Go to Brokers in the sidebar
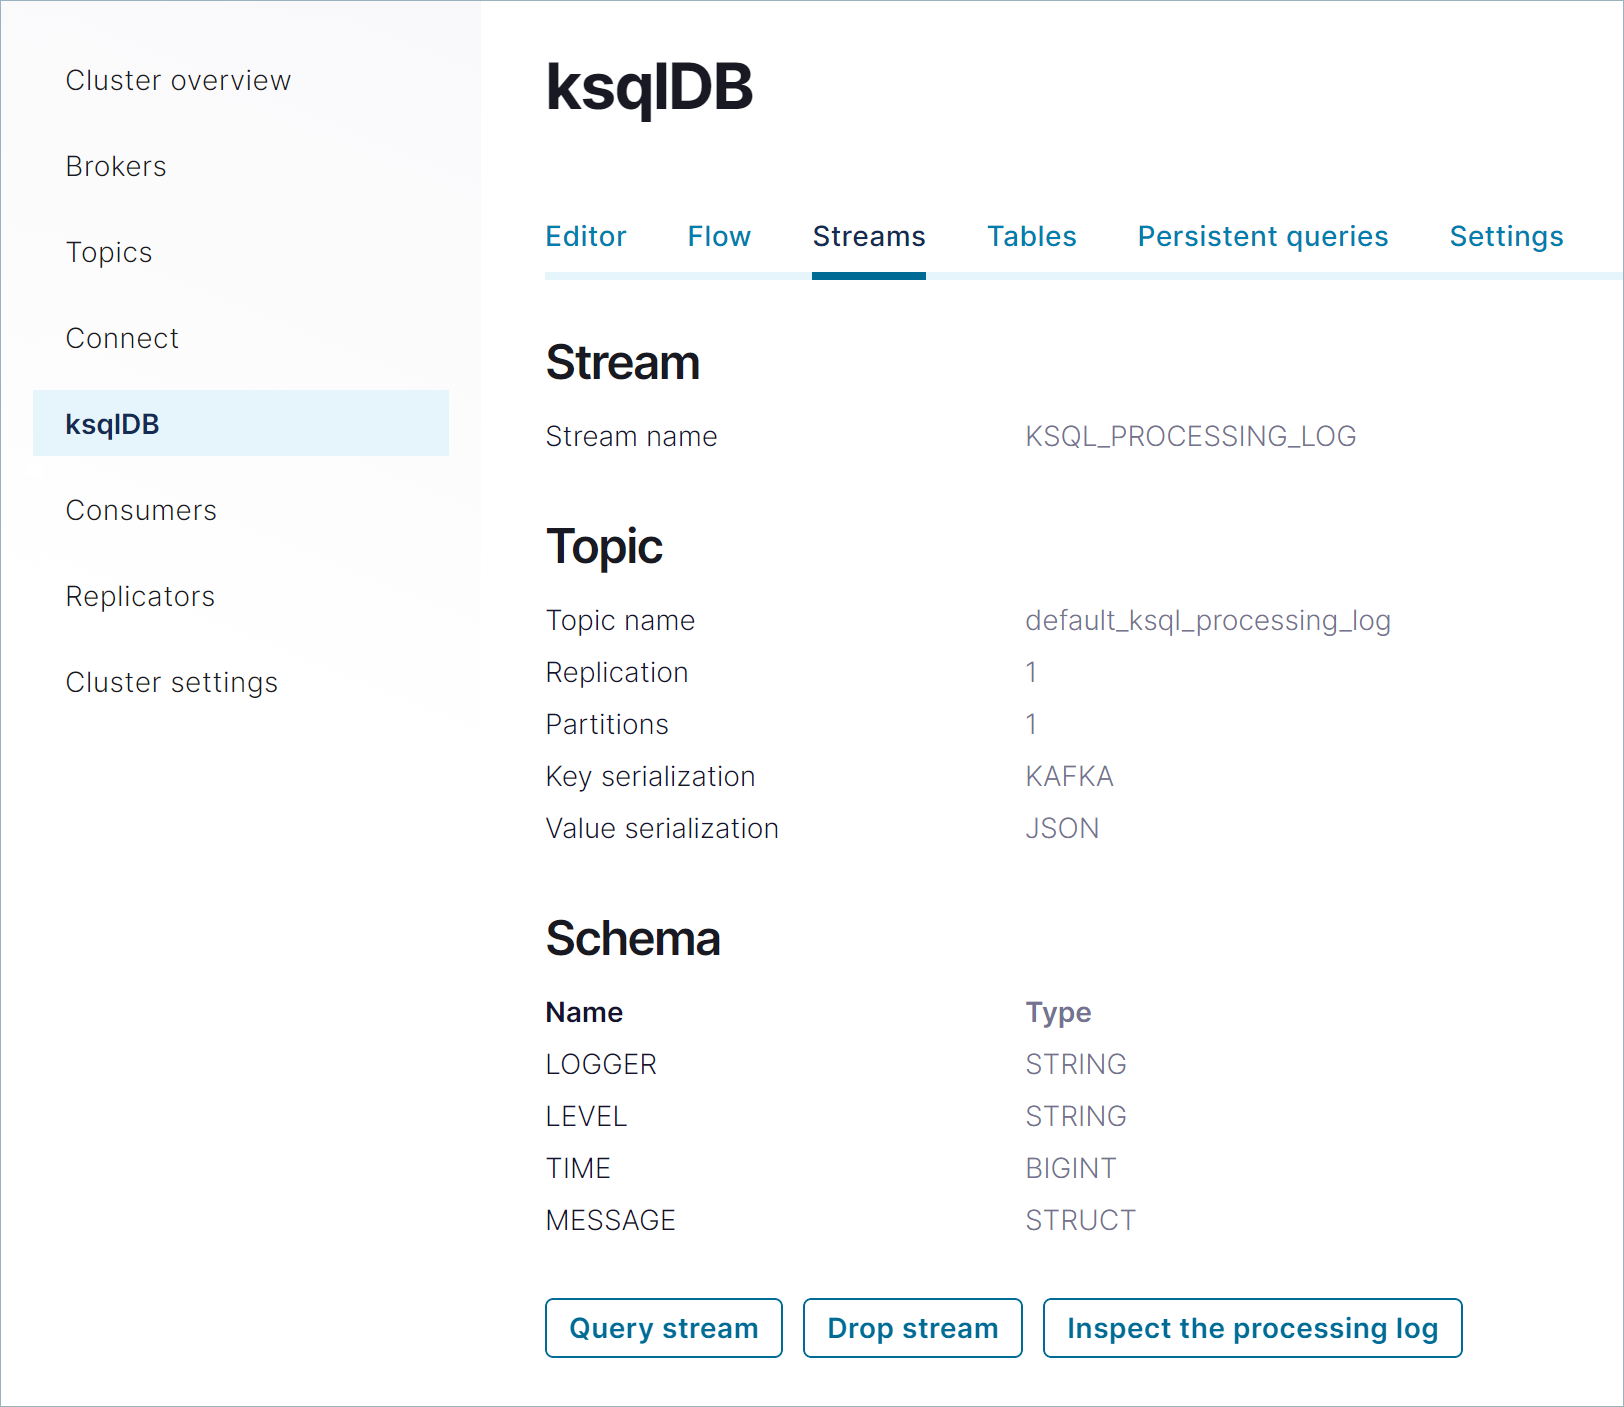 coord(116,166)
